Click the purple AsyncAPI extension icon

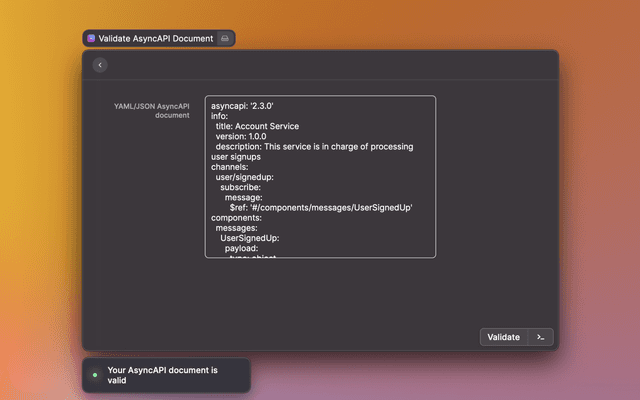click(91, 38)
